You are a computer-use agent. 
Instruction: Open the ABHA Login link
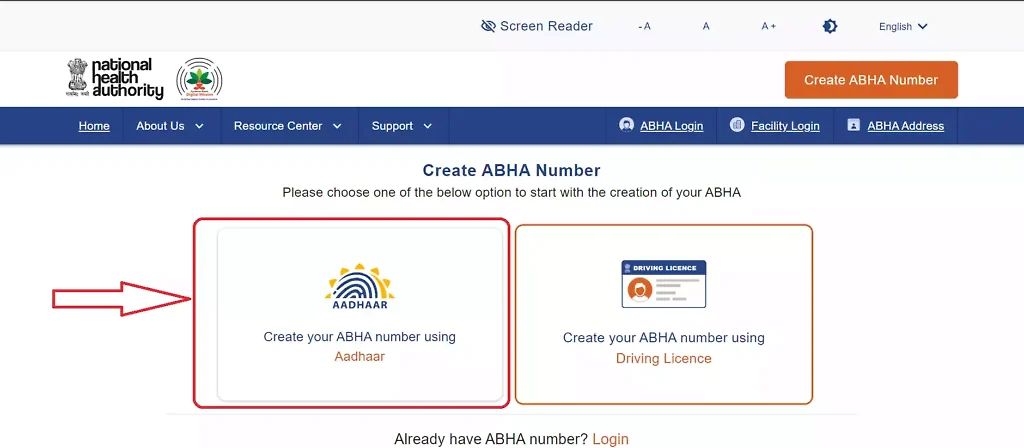tap(671, 126)
